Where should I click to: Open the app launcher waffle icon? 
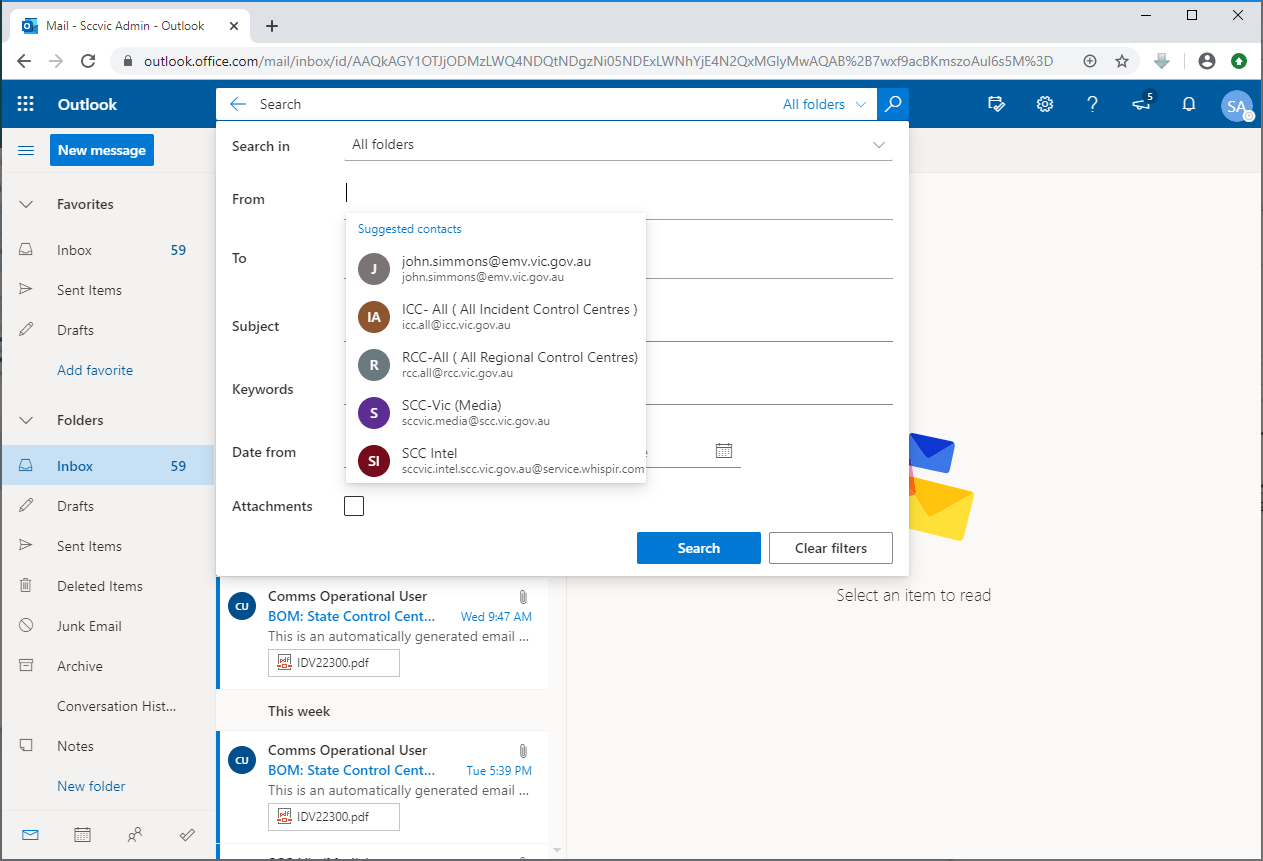26,104
